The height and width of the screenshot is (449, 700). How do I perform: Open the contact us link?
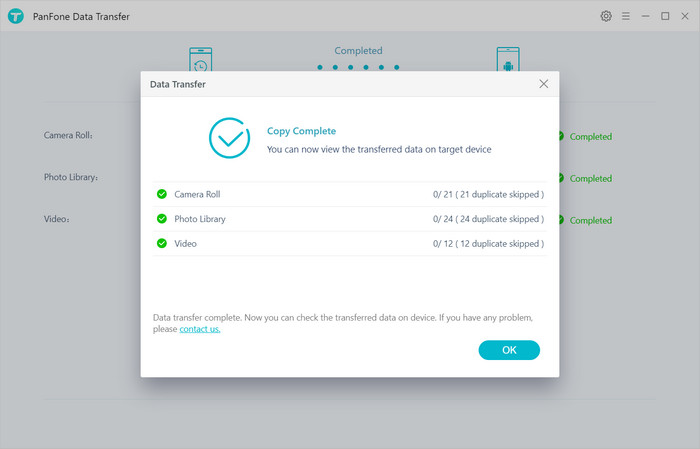pos(200,329)
